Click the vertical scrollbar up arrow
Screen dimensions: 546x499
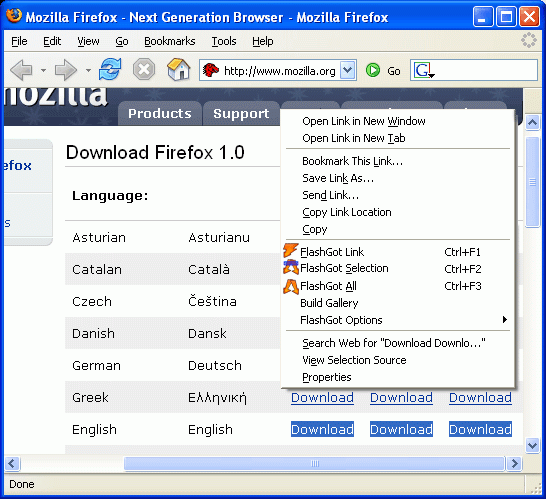(x=532, y=122)
